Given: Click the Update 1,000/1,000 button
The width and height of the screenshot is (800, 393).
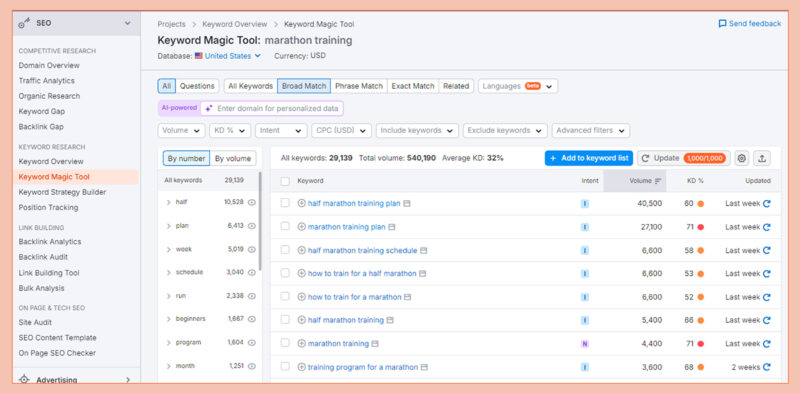Looking at the screenshot, I should pyautogui.click(x=684, y=158).
